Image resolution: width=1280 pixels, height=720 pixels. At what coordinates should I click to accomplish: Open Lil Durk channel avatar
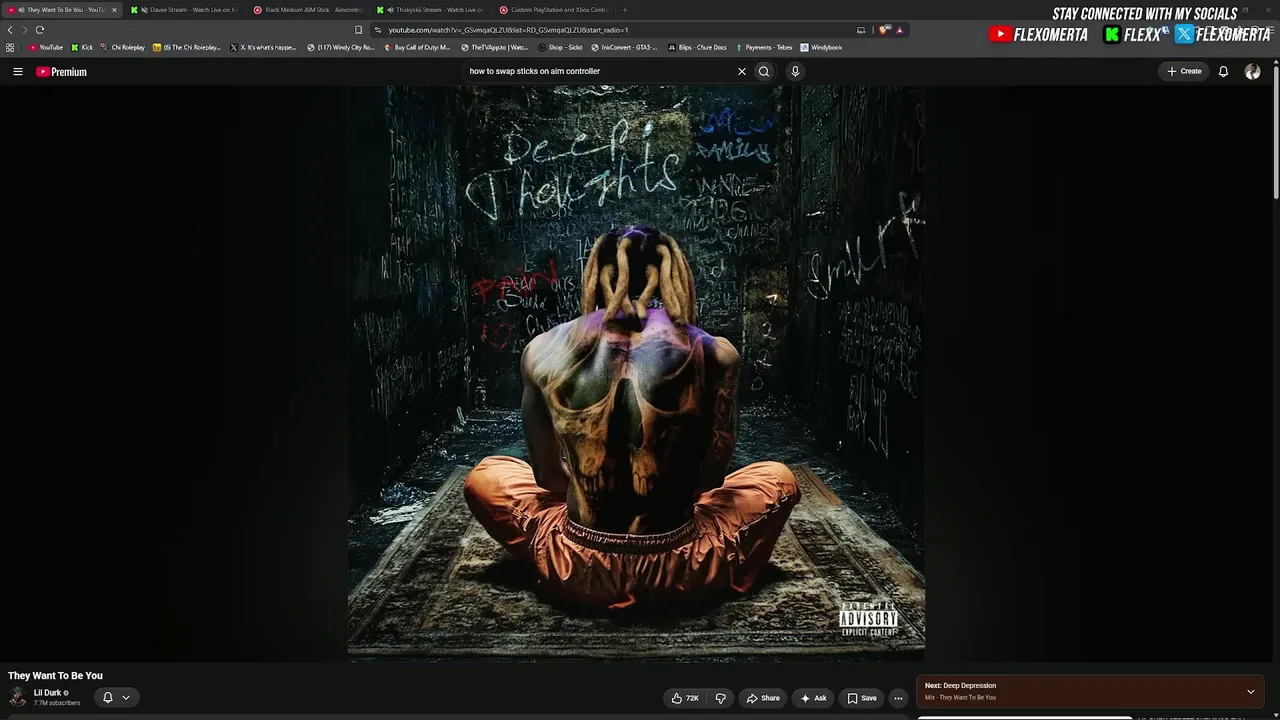point(17,697)
